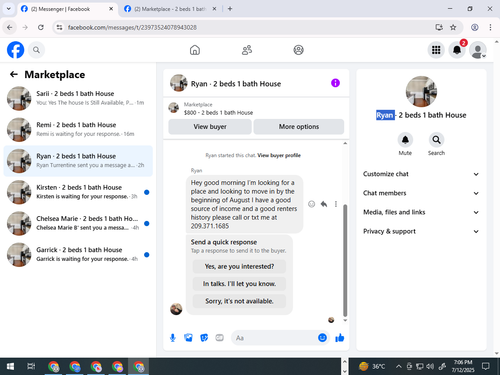
Task: Open Friends icon in top navigation
Action: [247, 50]
